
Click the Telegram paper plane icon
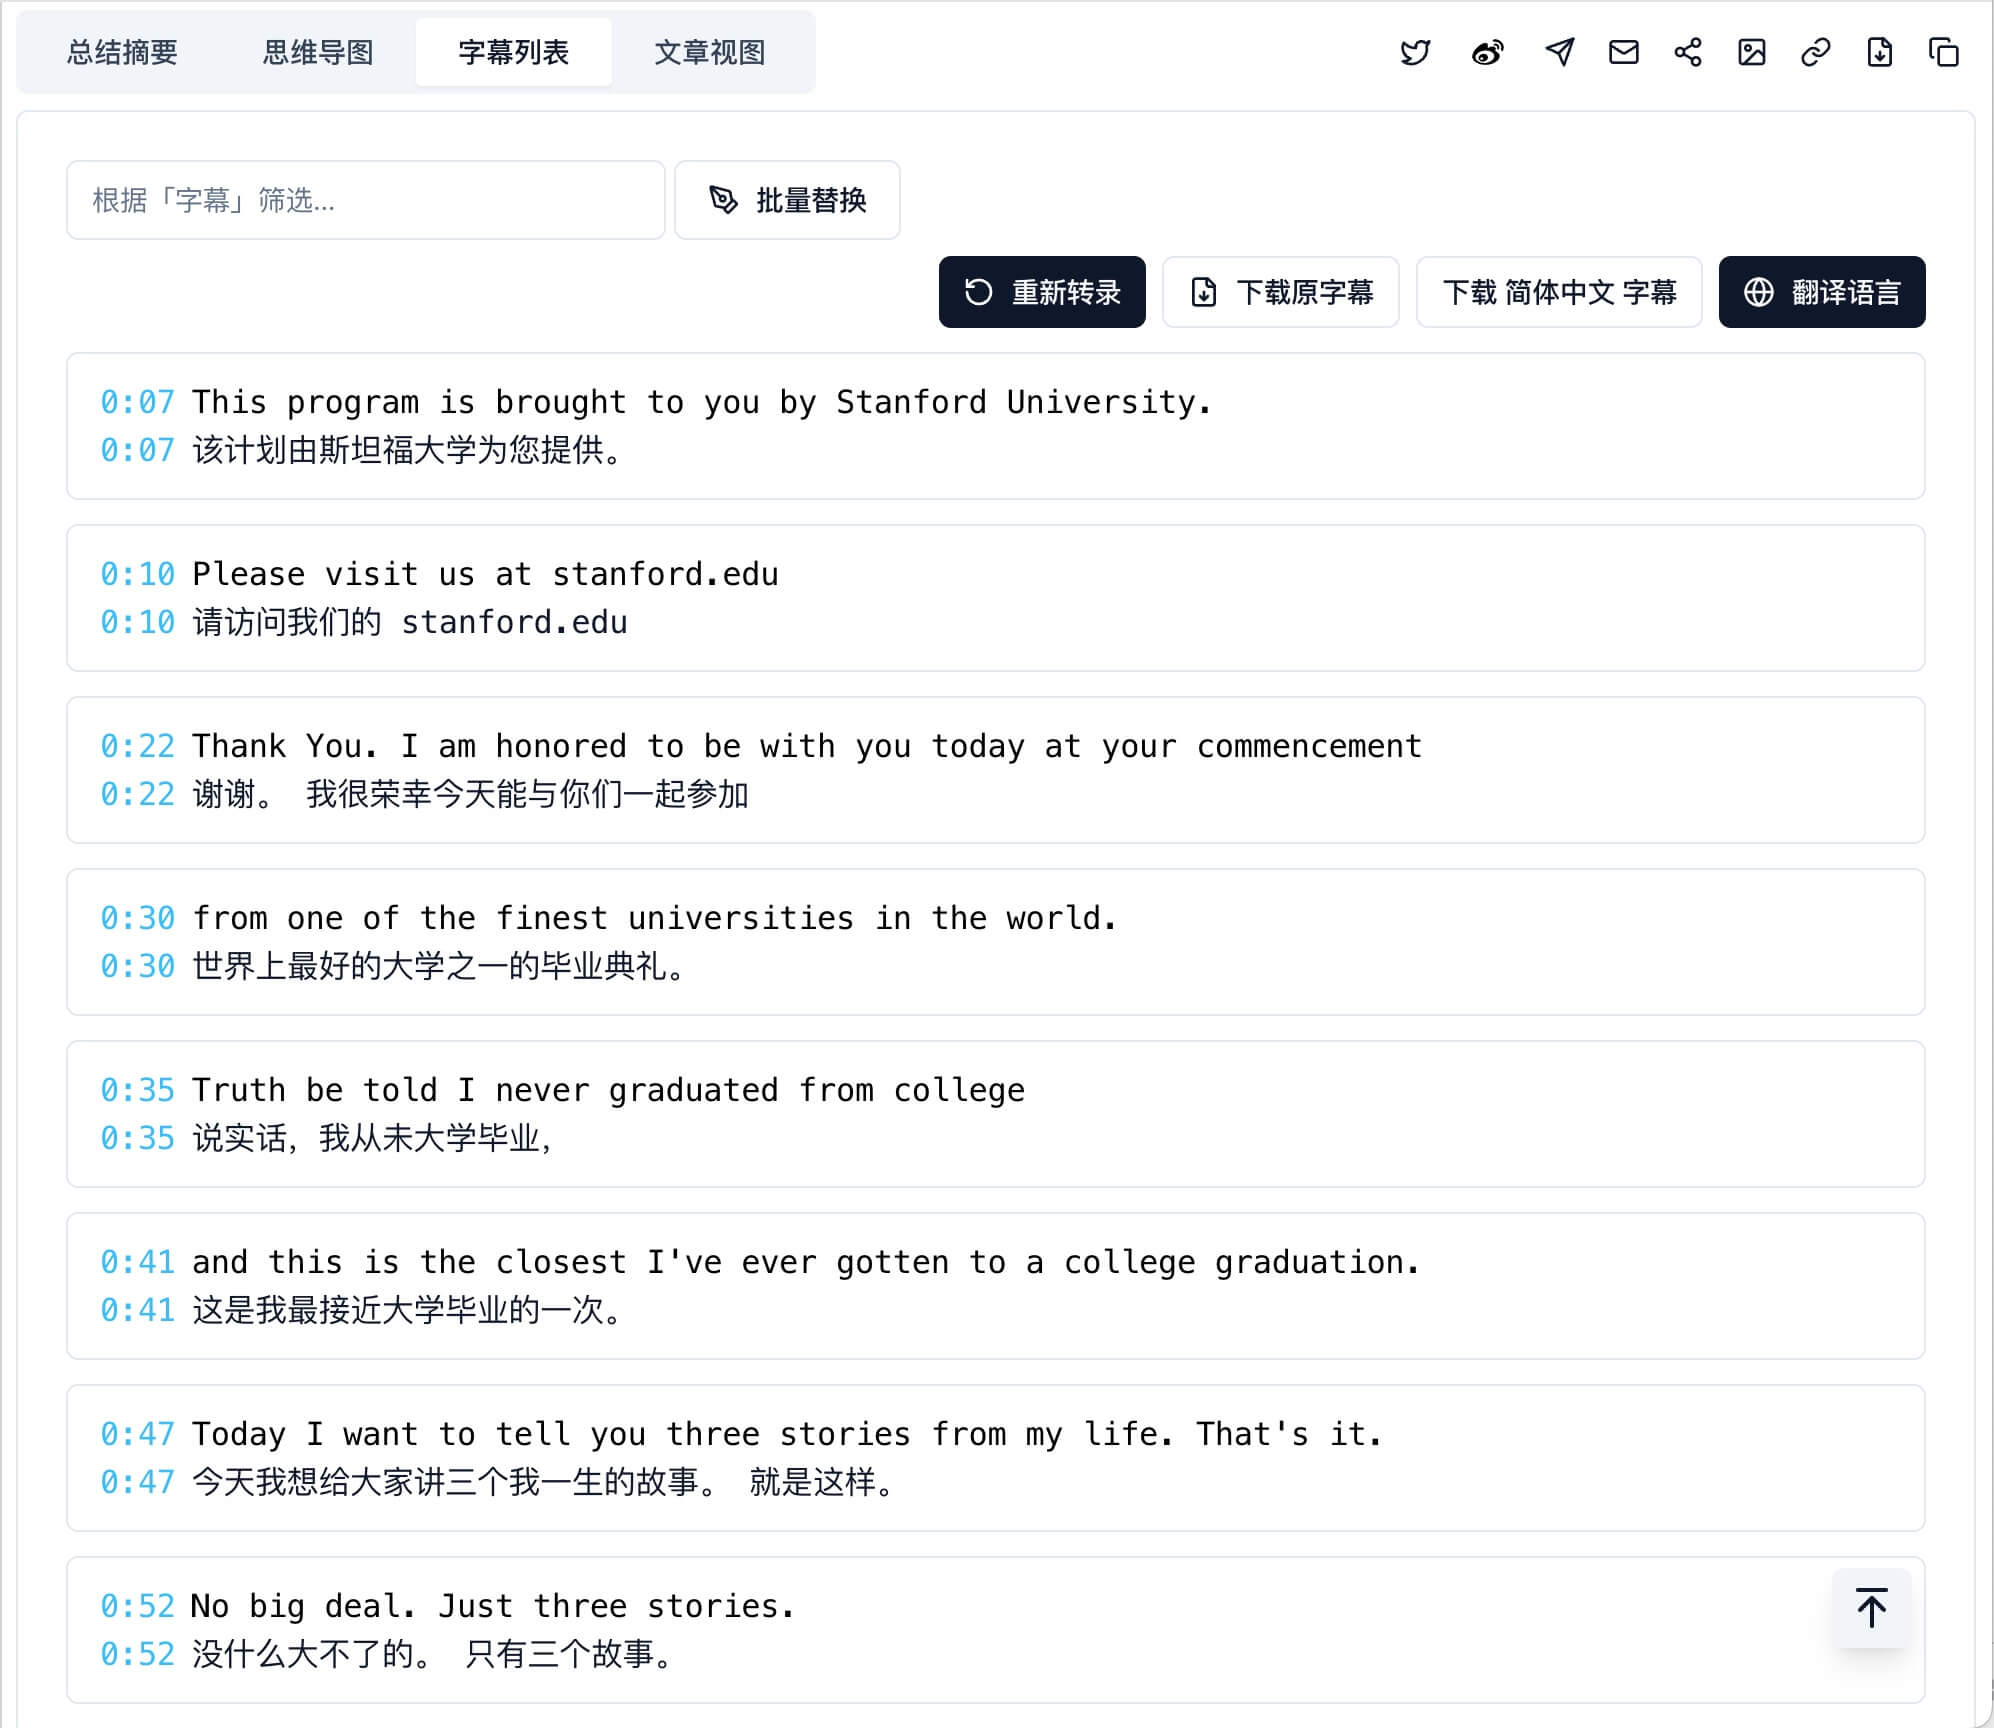[x=1559, y=52]
